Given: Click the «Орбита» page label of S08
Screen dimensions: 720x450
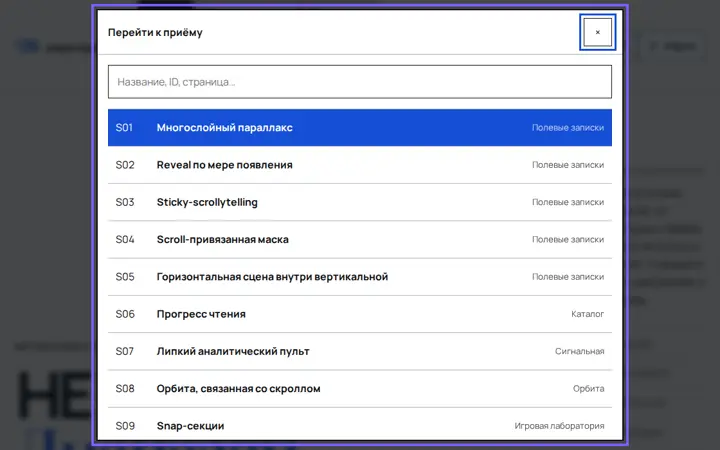Looking at the screenshot, I should (x=588, y=388).
